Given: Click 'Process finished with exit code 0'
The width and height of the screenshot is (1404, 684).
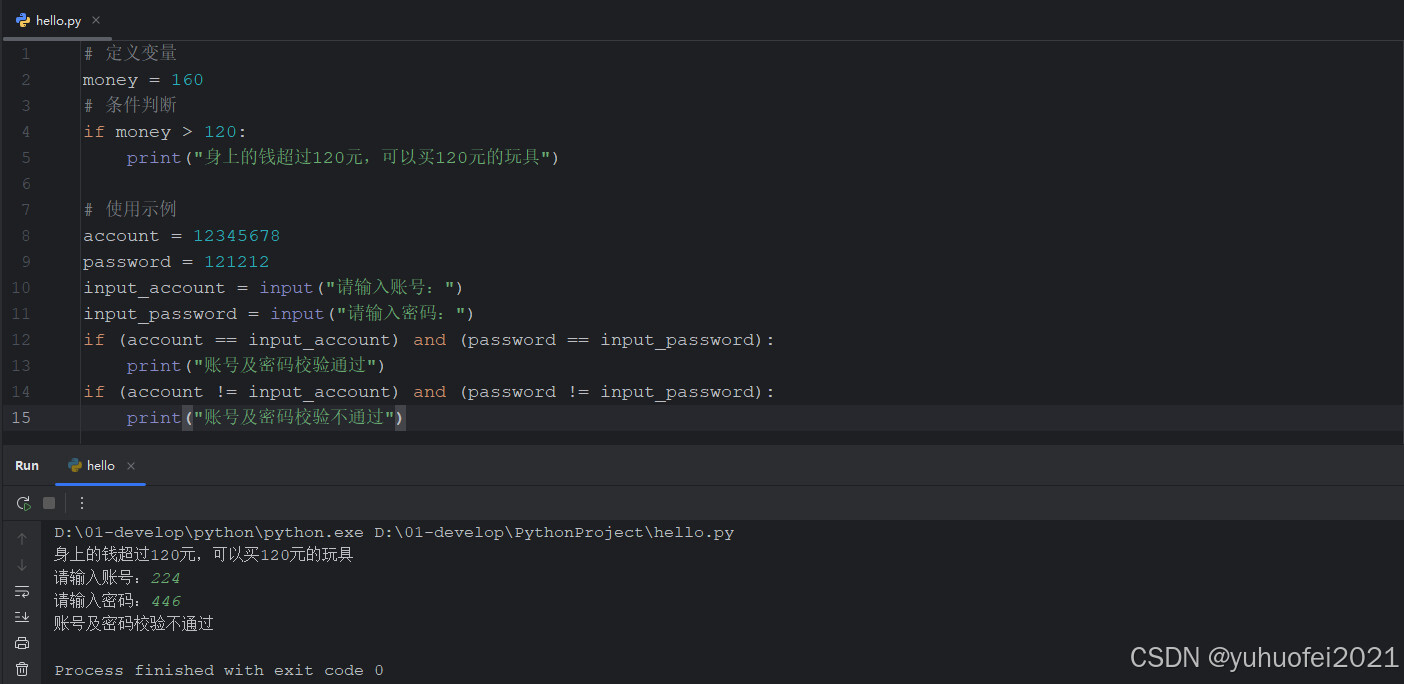Looking at the screenshot, I should 219,670.
